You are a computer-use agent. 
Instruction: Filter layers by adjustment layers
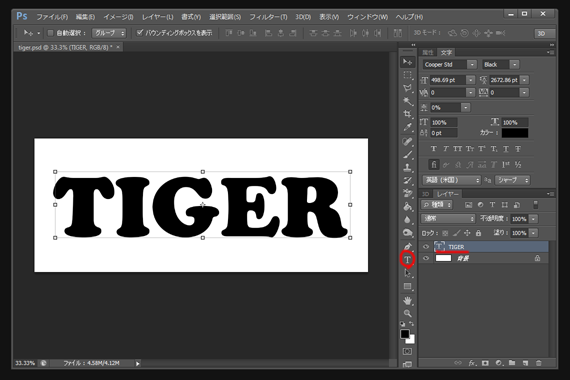point(481,205)
